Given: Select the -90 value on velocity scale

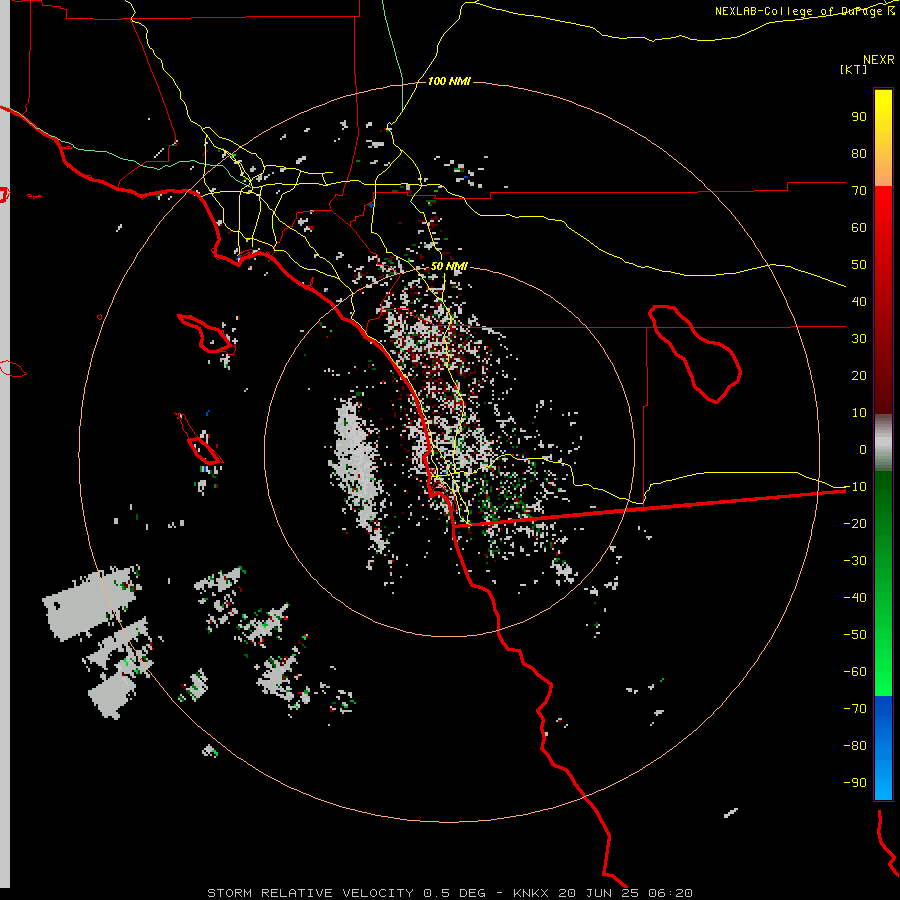Looking at the screenshot, I should 855,783.
